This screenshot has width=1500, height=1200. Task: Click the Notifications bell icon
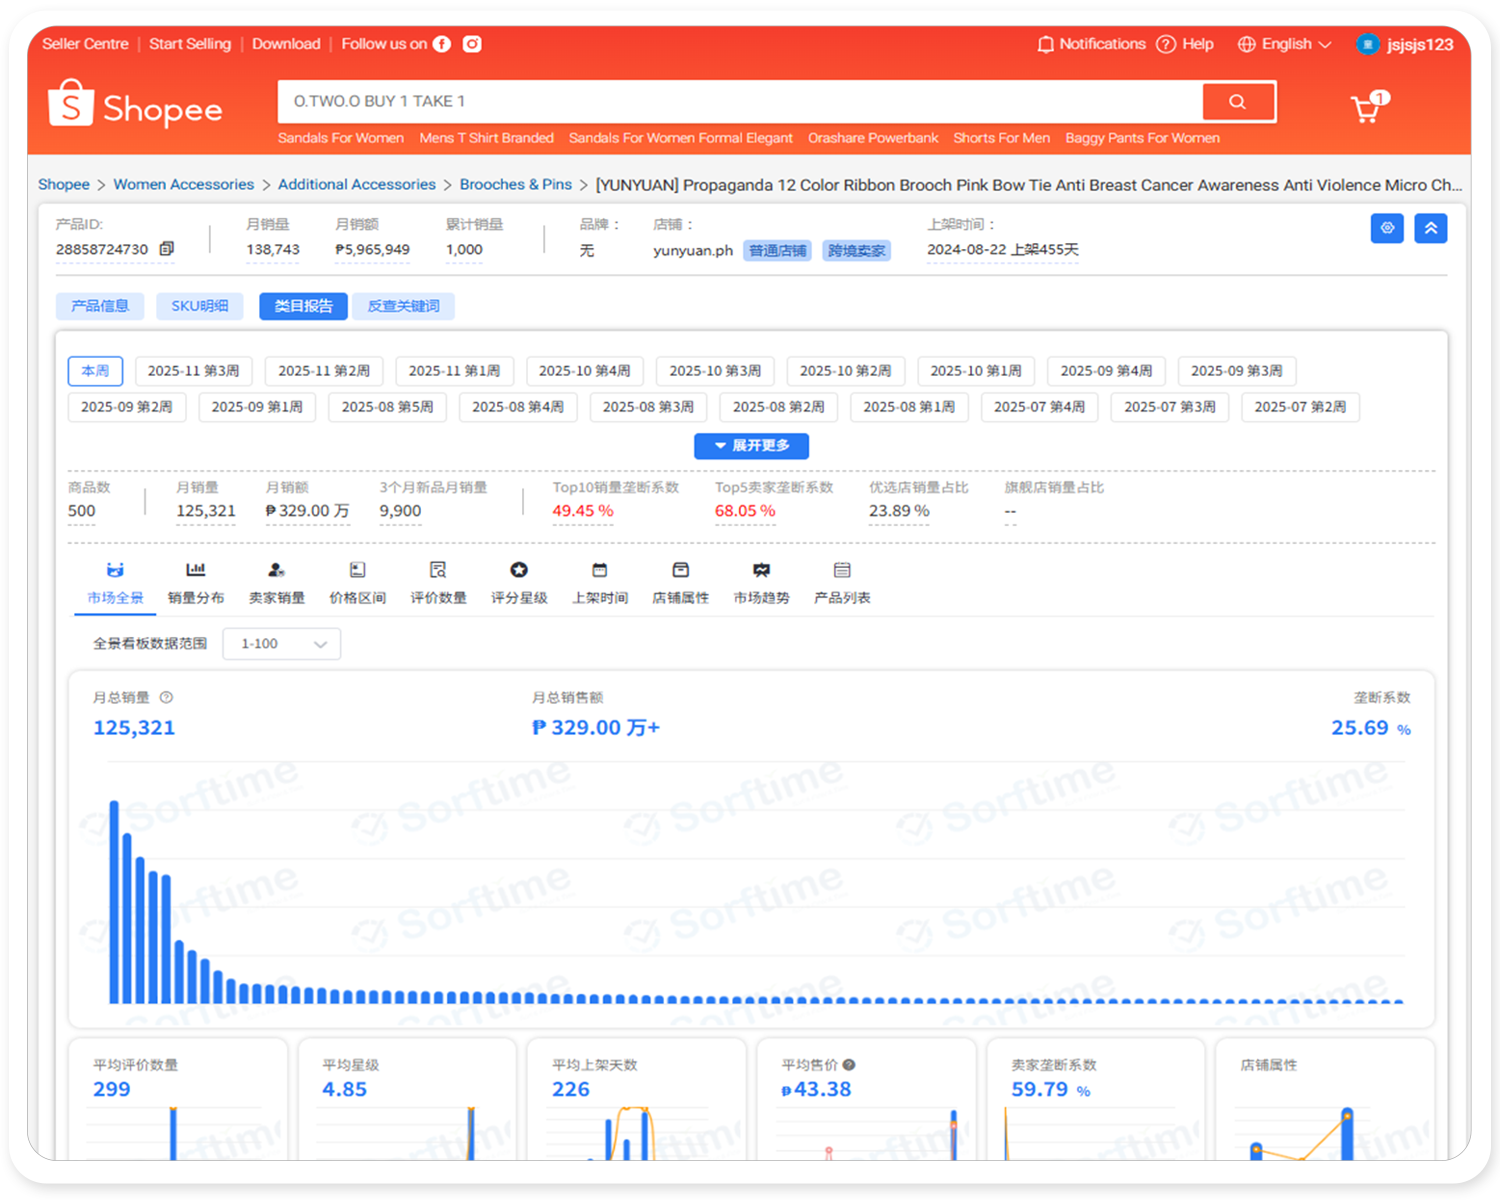click(x=1046, y=44)
